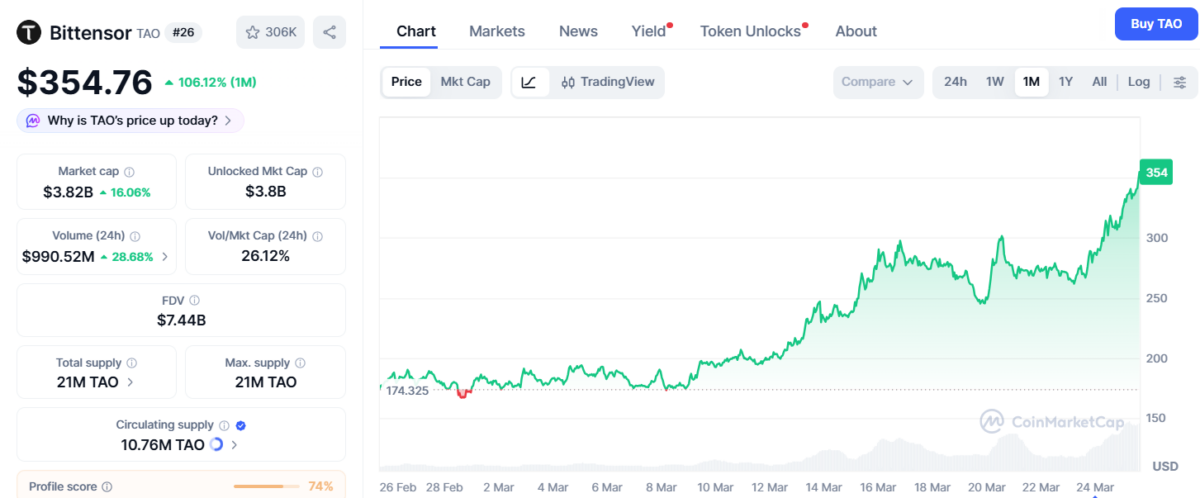Open the Markets tab

(x=497, y=31)
